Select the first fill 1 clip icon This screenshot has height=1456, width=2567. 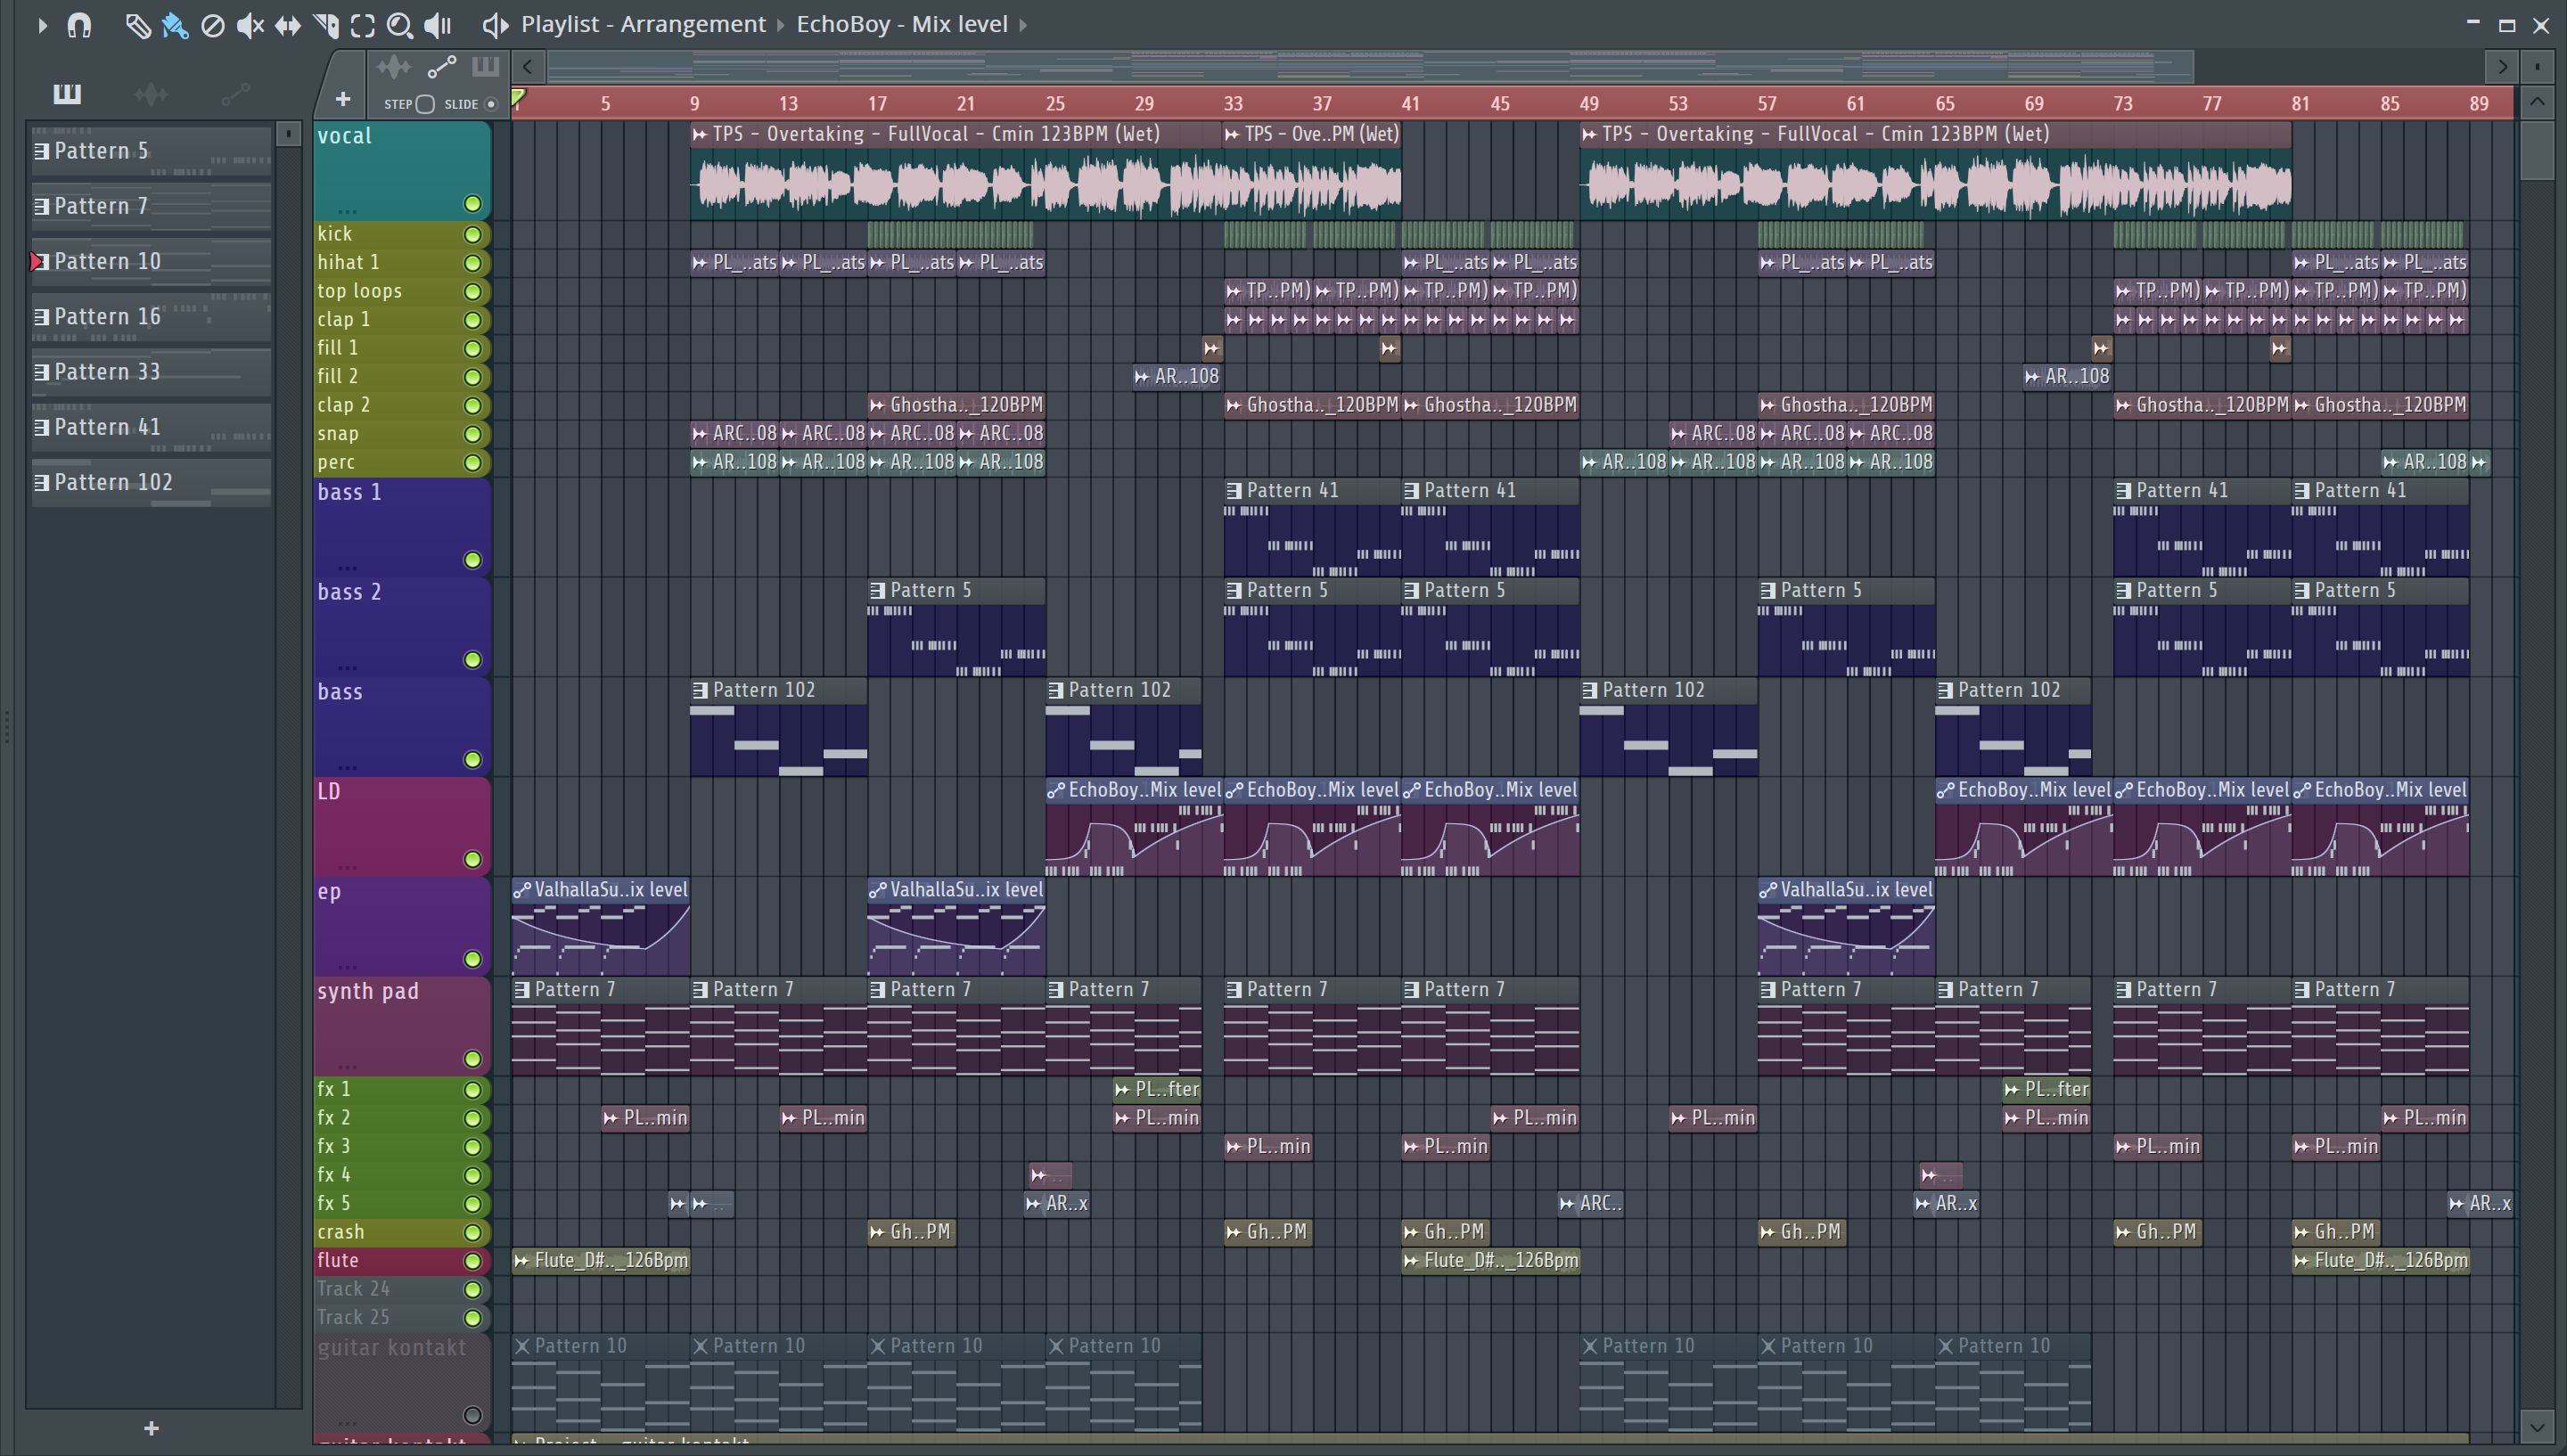pos(1212,348)
